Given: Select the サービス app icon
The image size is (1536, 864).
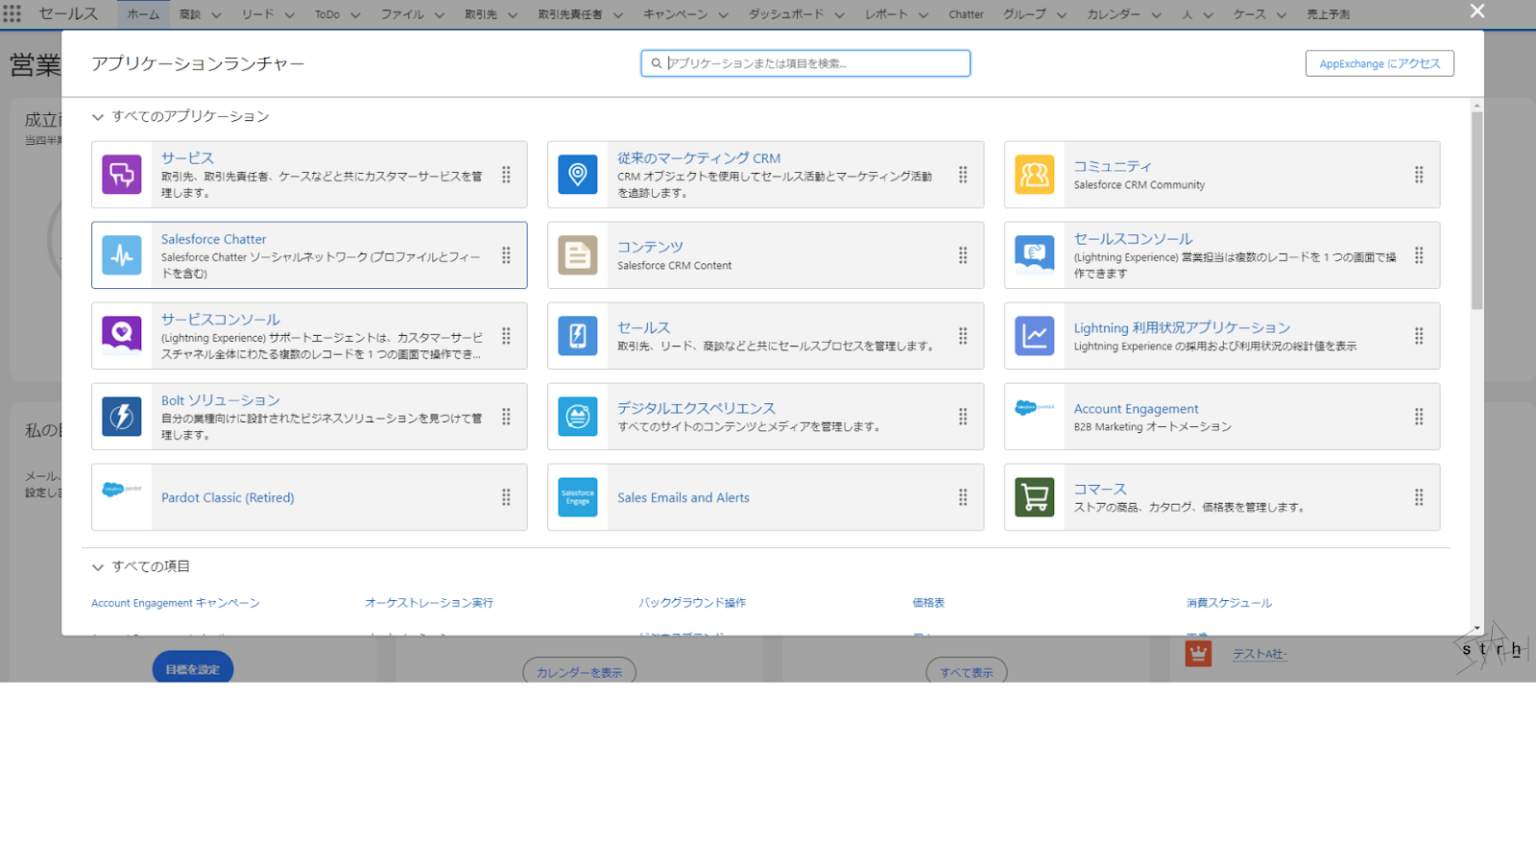Looking at the screenshot, I should point(121,174).
